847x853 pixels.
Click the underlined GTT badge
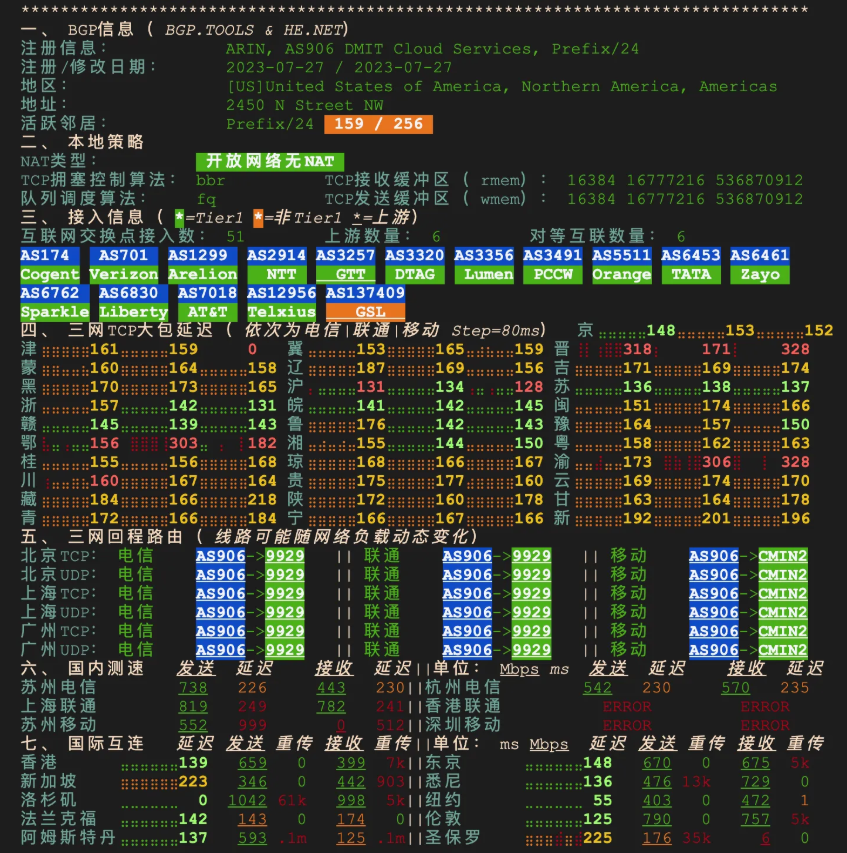pos(350,274)
